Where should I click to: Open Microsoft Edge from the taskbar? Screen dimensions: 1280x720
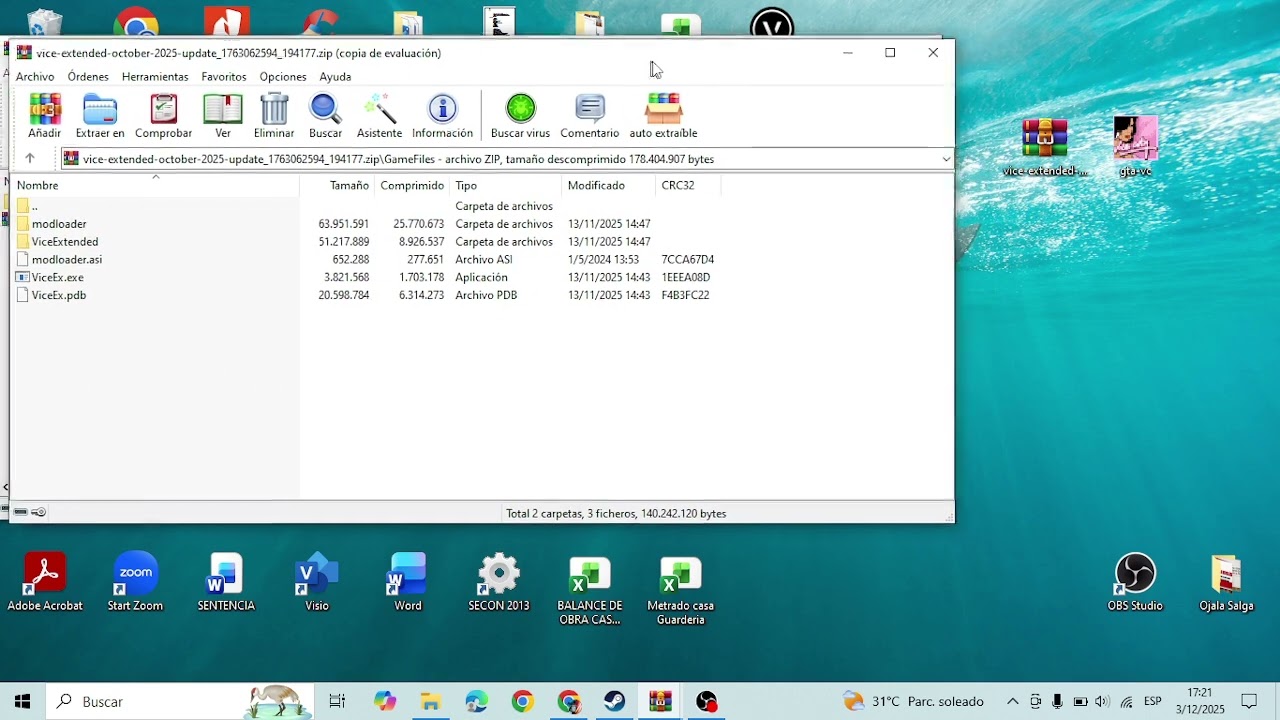click(476, 701)
